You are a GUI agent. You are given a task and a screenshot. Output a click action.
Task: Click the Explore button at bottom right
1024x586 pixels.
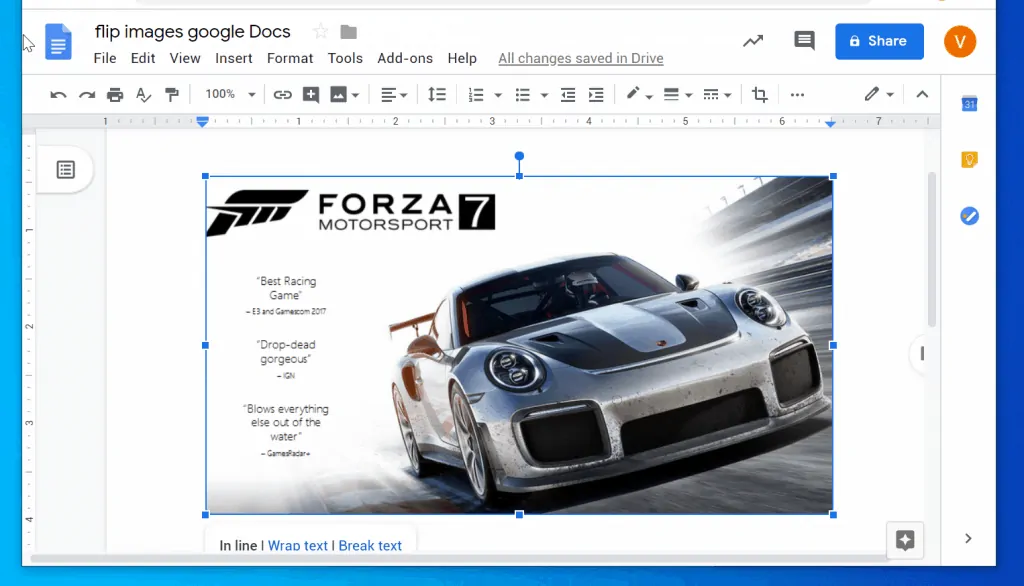904,540
